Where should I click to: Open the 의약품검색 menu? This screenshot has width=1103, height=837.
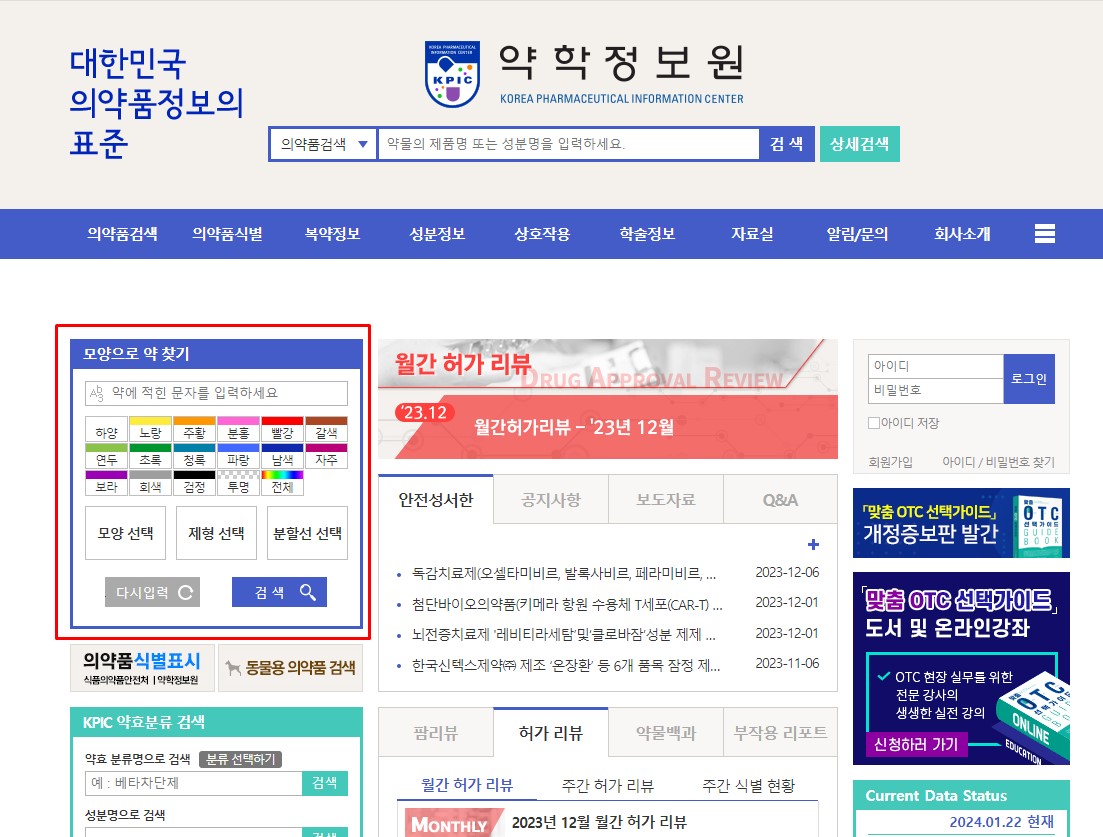coord(122,234)
